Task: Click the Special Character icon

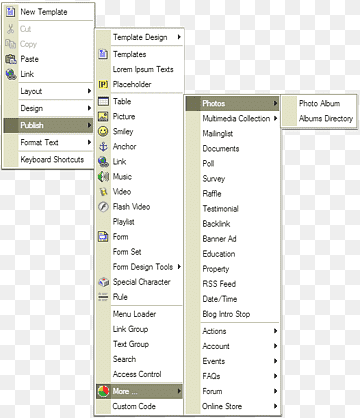Action: pos(103,282)
